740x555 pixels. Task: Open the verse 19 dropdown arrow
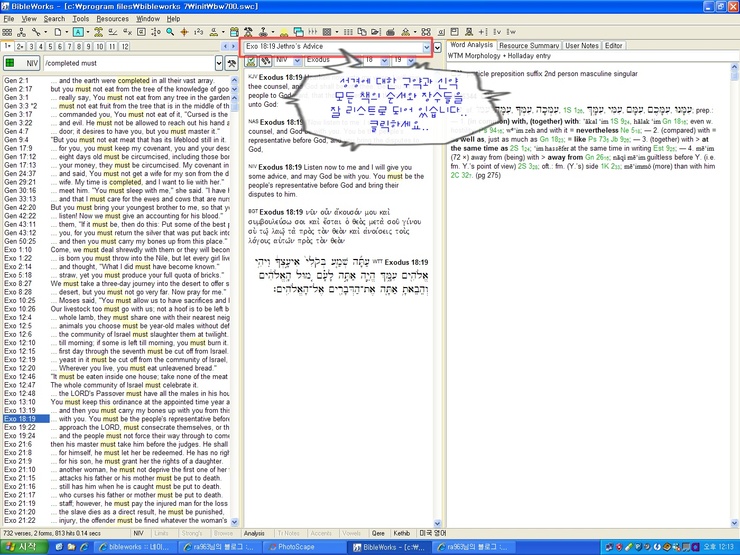point(411,60)
